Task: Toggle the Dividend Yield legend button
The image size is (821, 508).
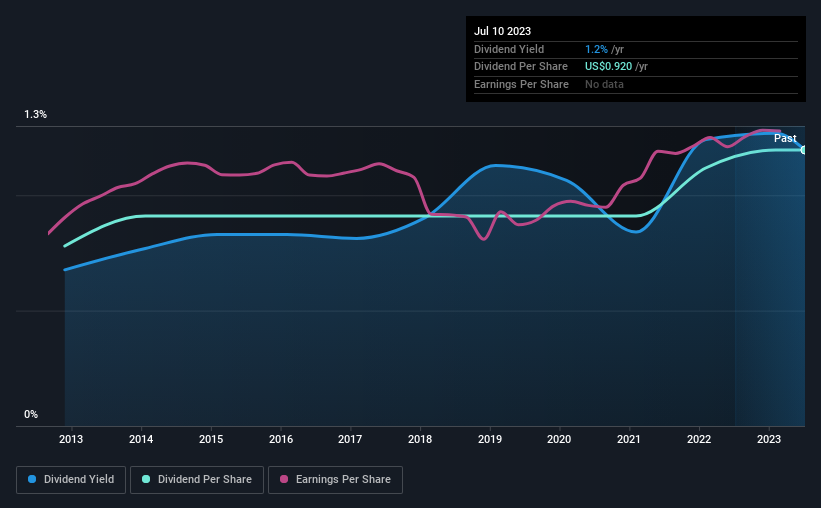Action: pos(71,480)
